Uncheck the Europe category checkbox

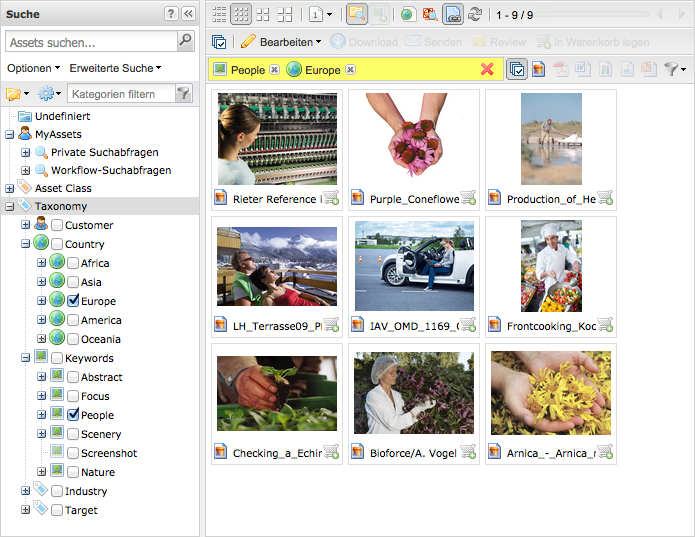point(73,301)
